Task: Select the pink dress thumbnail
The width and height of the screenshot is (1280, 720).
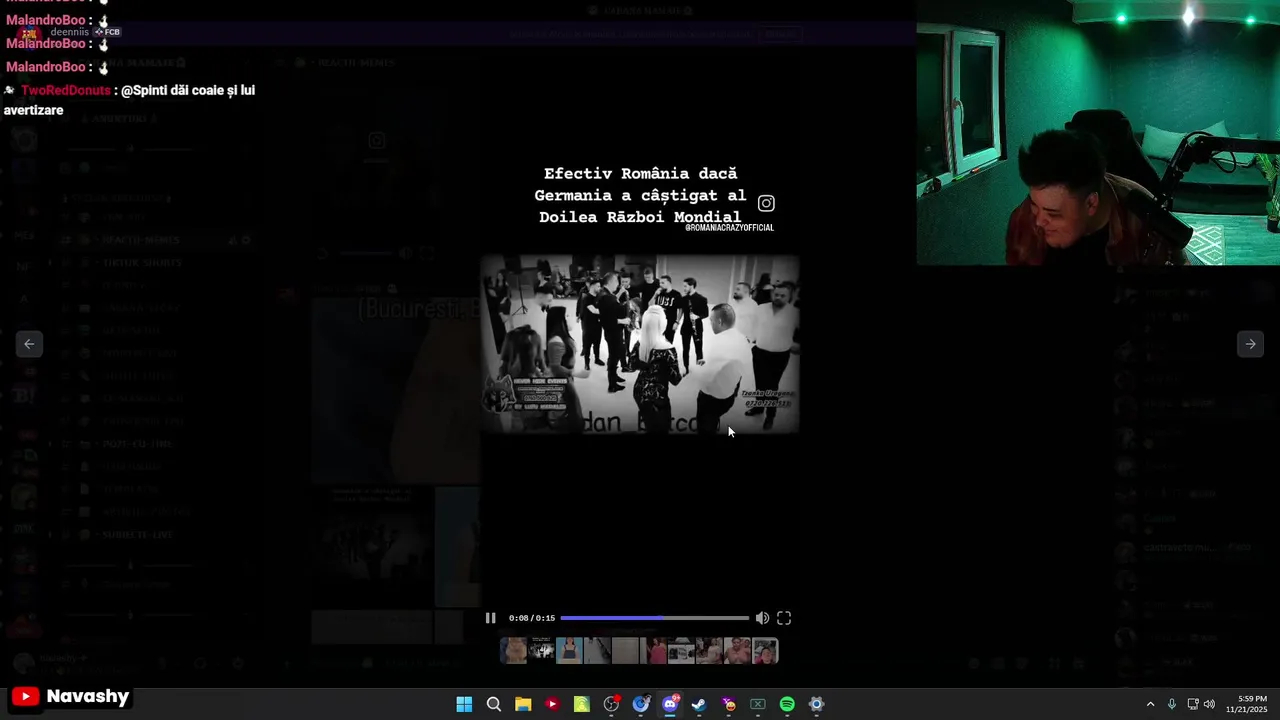Action: click(653, 651)
